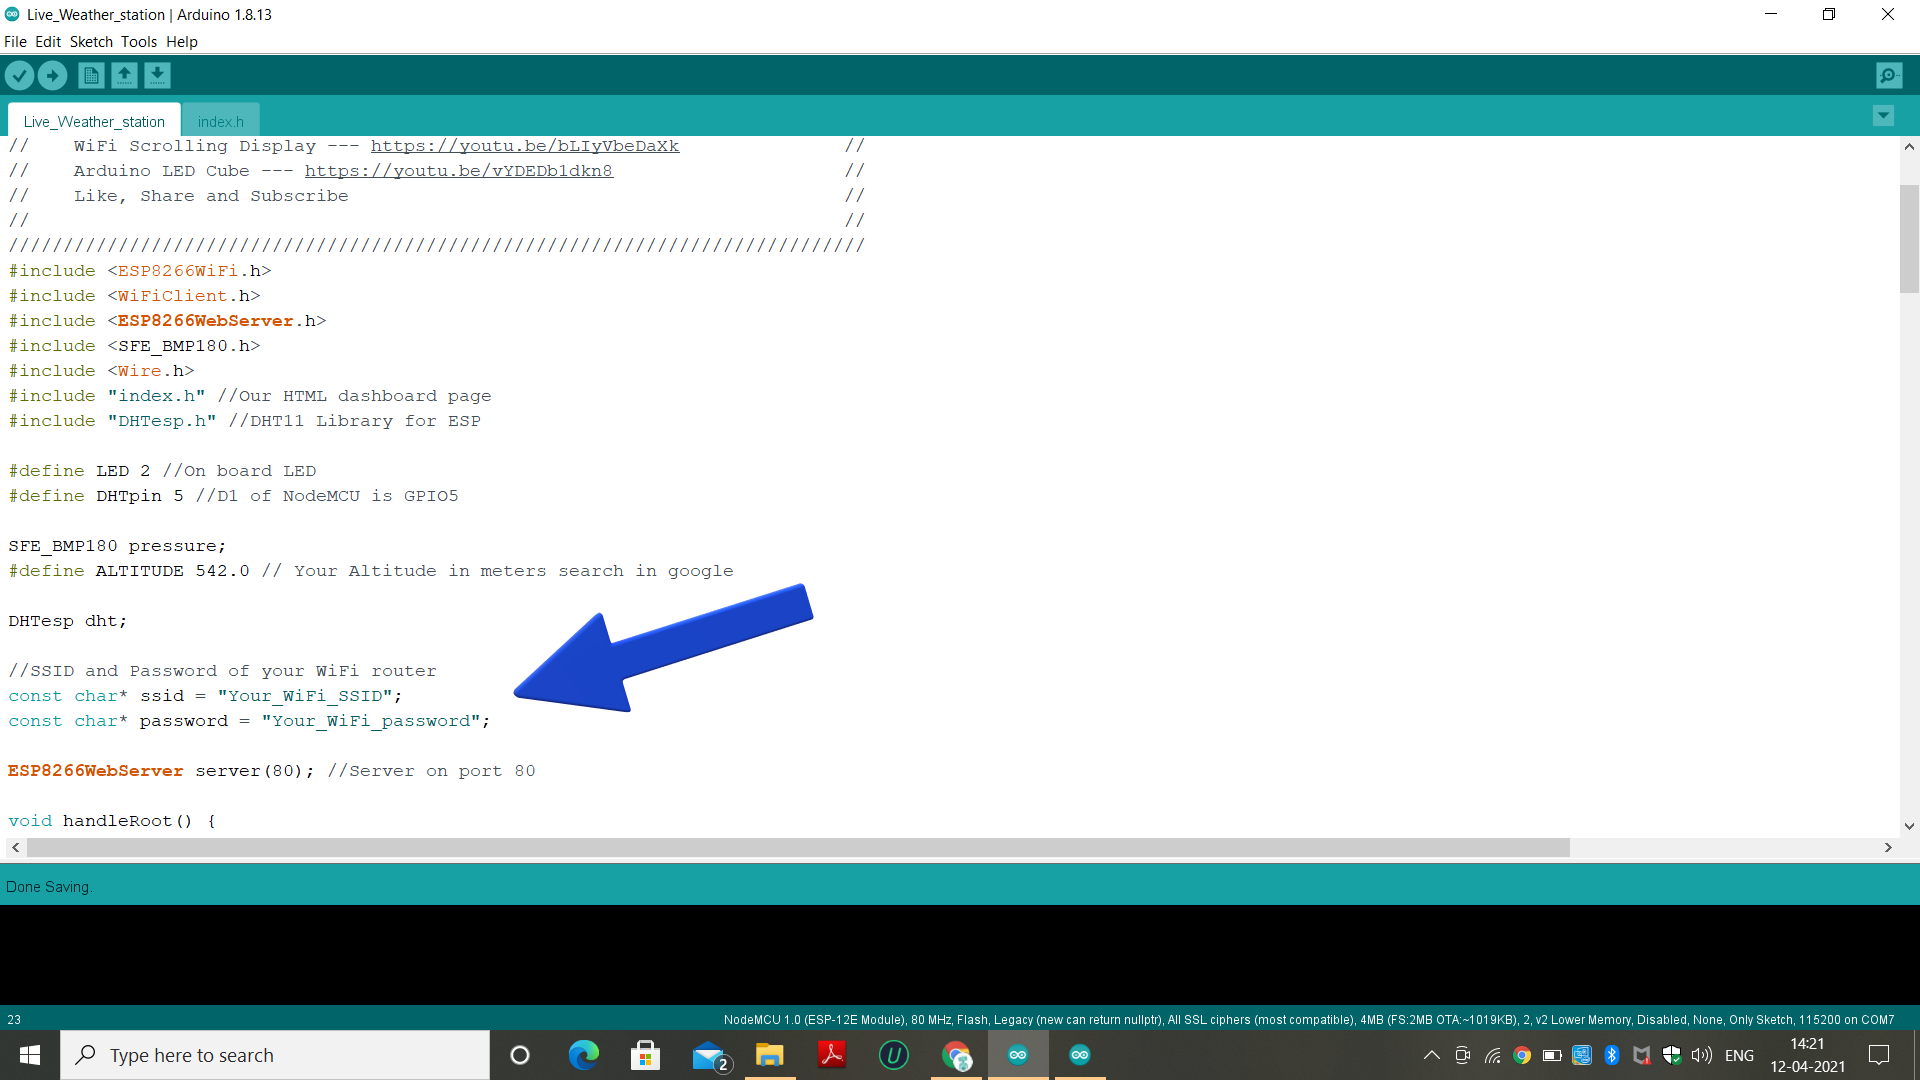Show hidden system tray icons
The width and height of the screenshot is (1920, 1080).
[1432, 1055]
